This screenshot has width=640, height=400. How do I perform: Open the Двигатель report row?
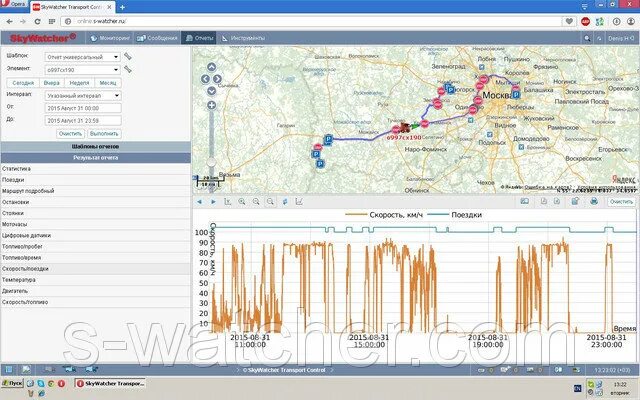point(96,291)
